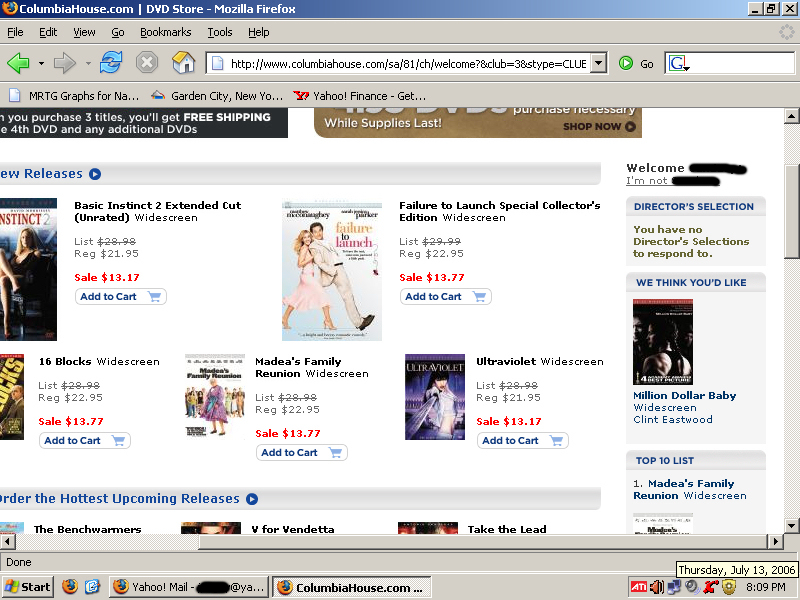Open the Failure to Launch Special Collector's title
The width and height of the screenshot is (800, 600).
[x=499, y=211]
